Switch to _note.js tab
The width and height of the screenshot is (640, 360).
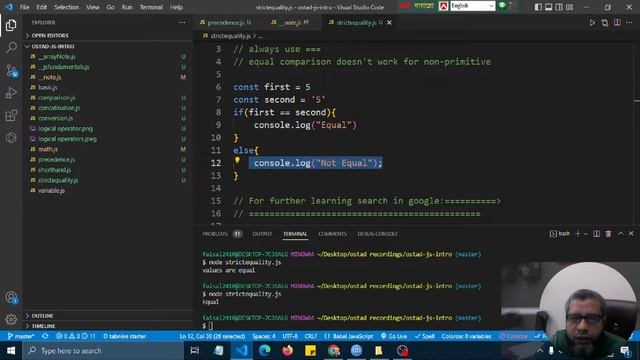(290, 23)
